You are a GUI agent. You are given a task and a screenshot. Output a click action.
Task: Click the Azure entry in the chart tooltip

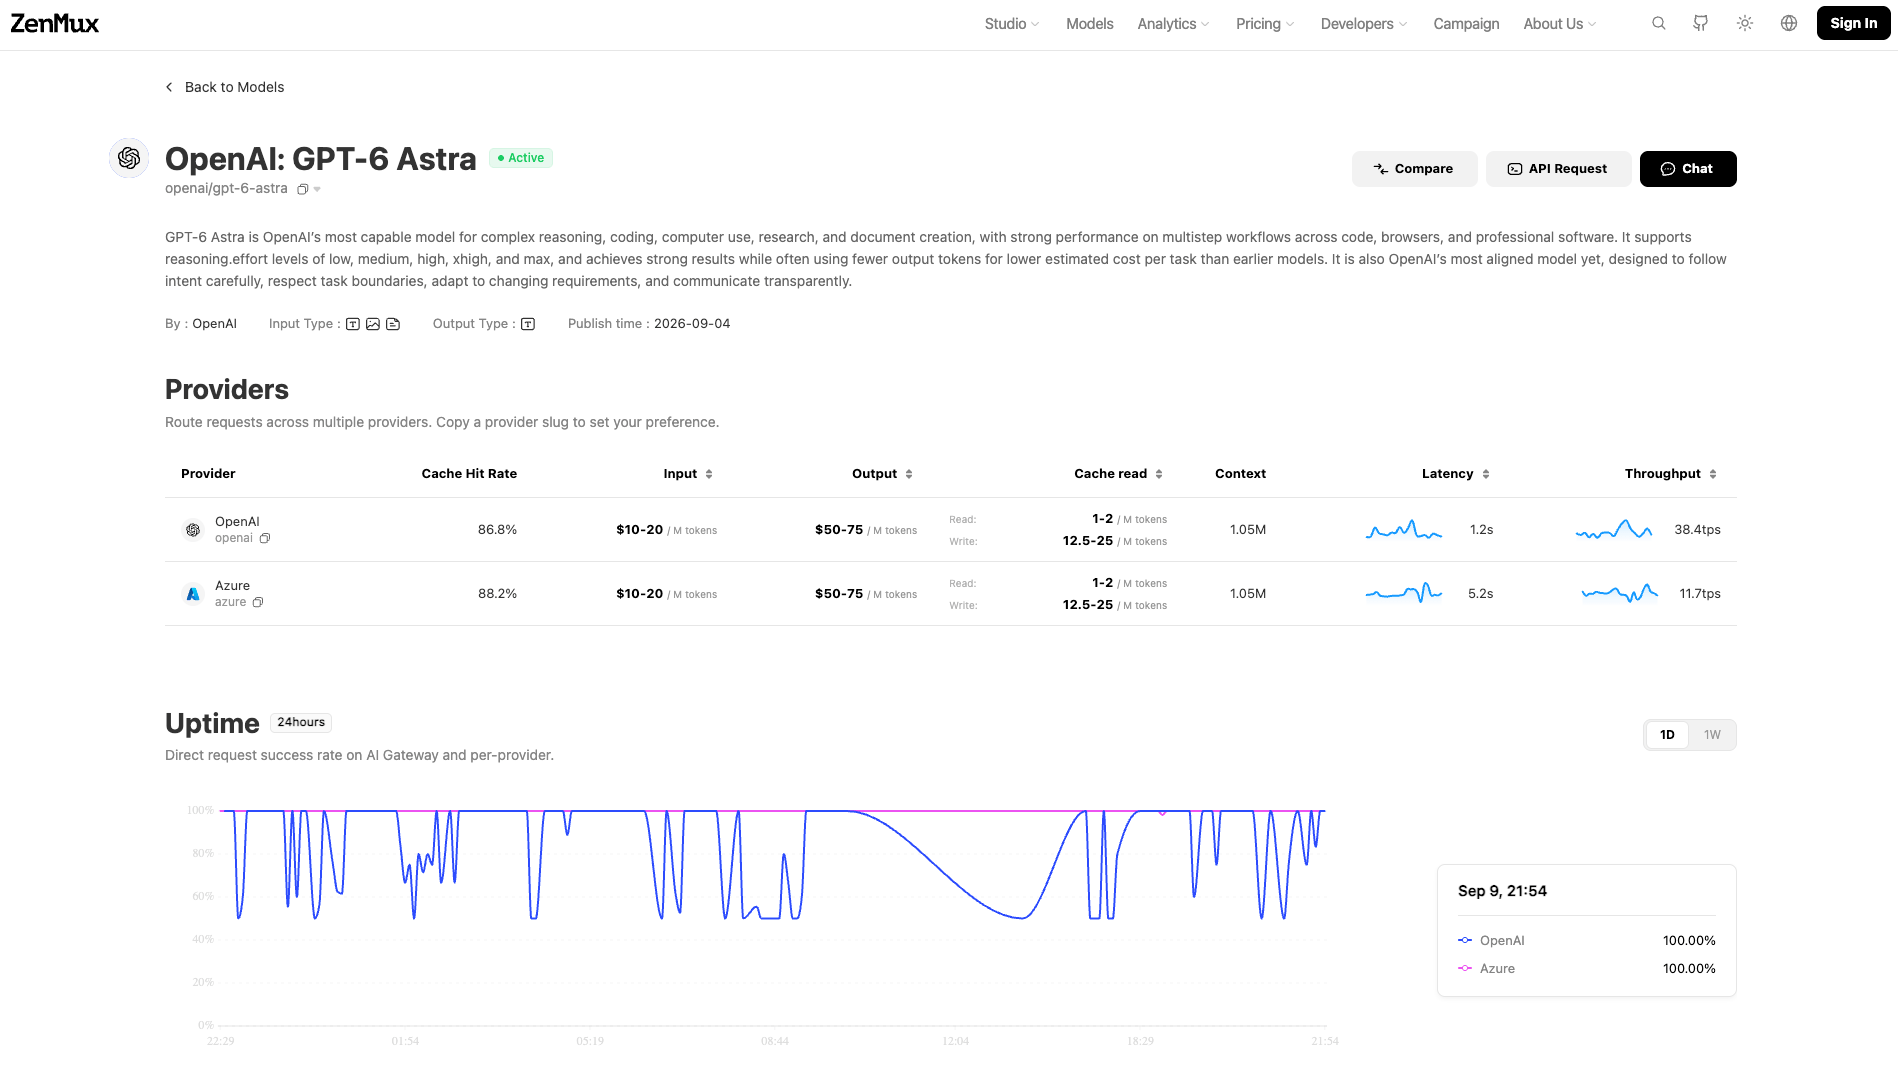1586,969
